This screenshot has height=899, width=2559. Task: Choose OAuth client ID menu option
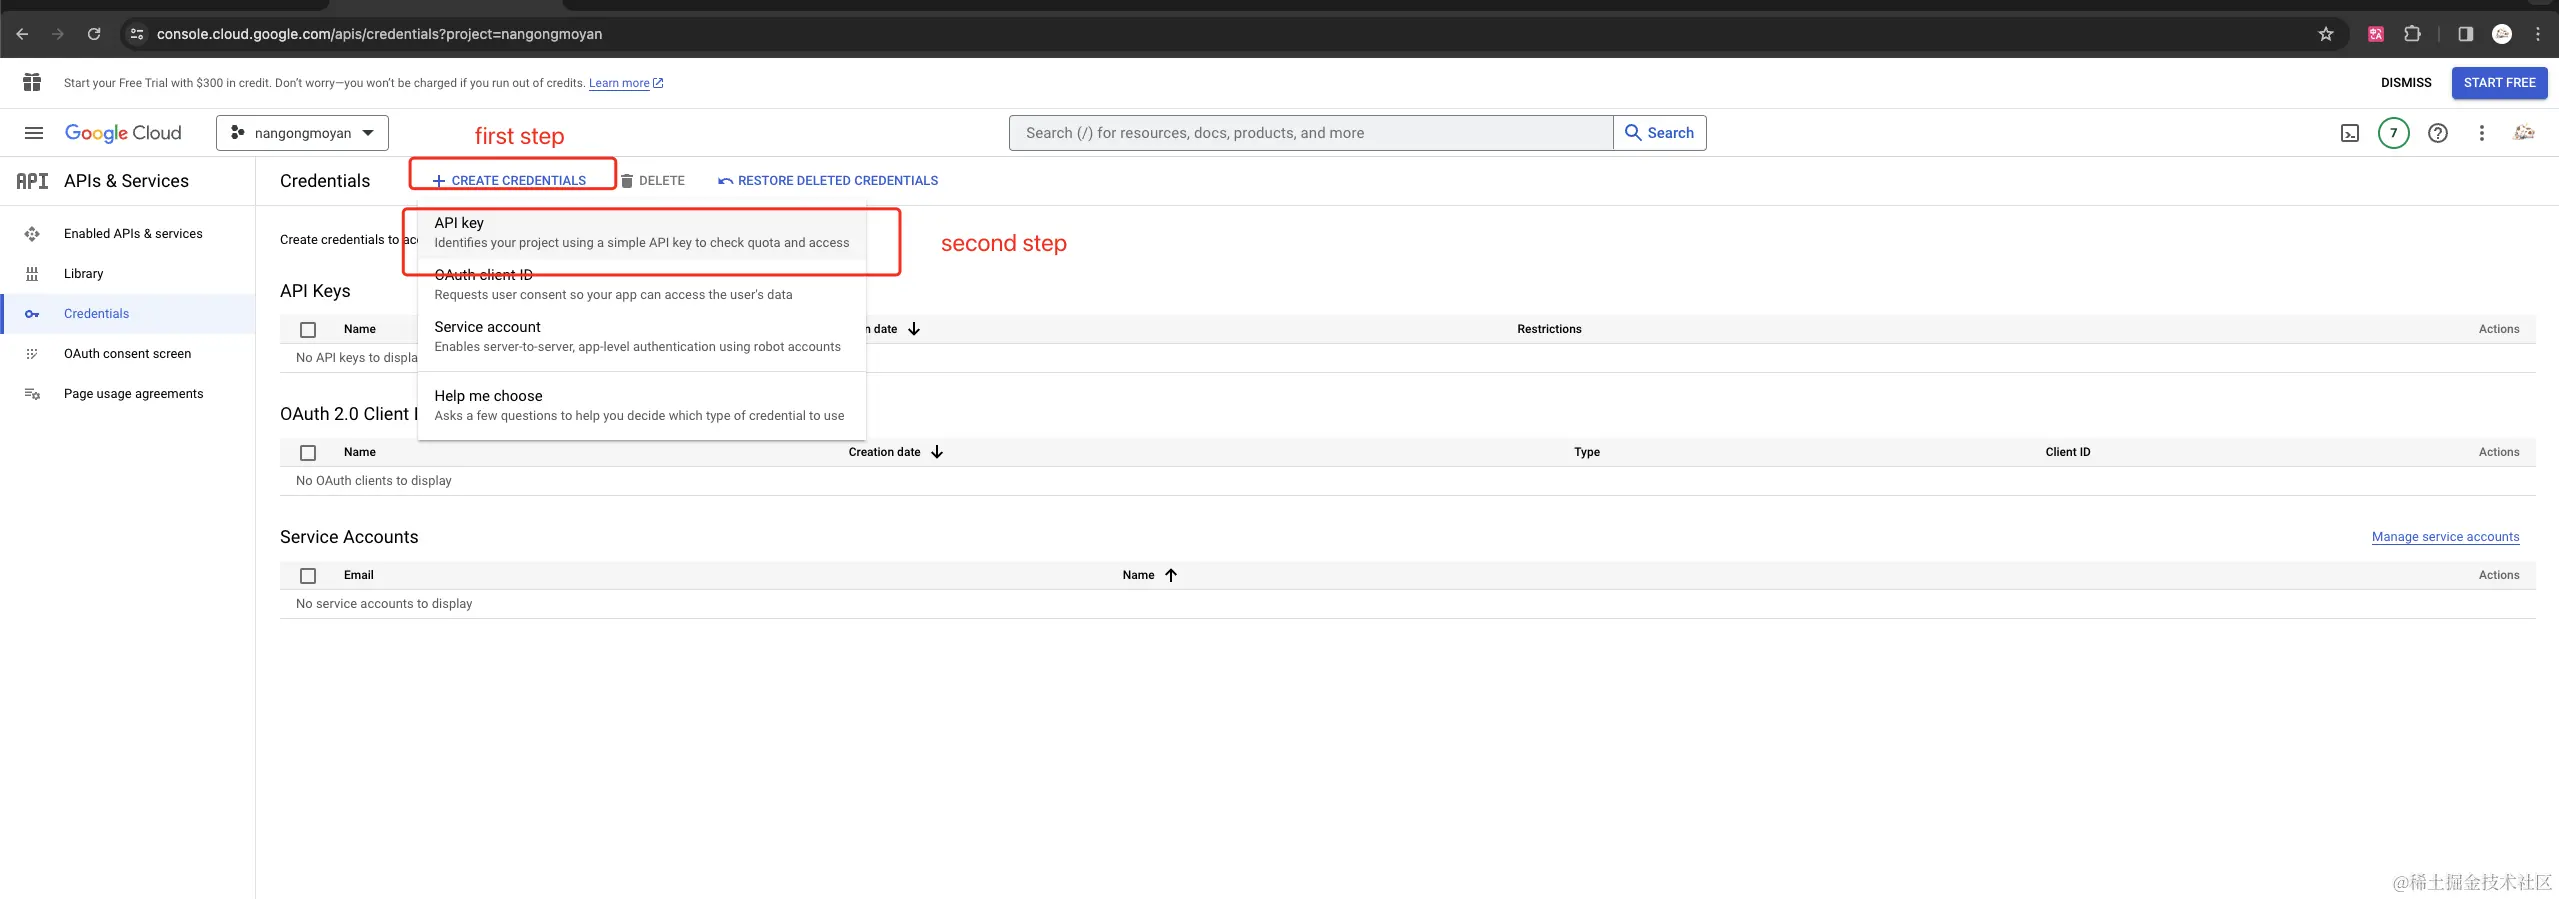coord(642,285)
